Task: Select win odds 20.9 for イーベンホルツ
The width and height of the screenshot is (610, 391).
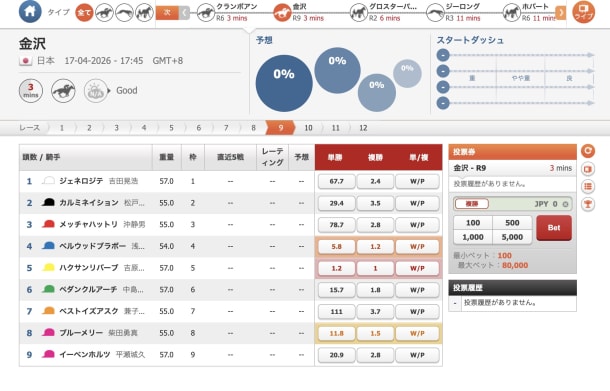Action: [x=337, y=355]
